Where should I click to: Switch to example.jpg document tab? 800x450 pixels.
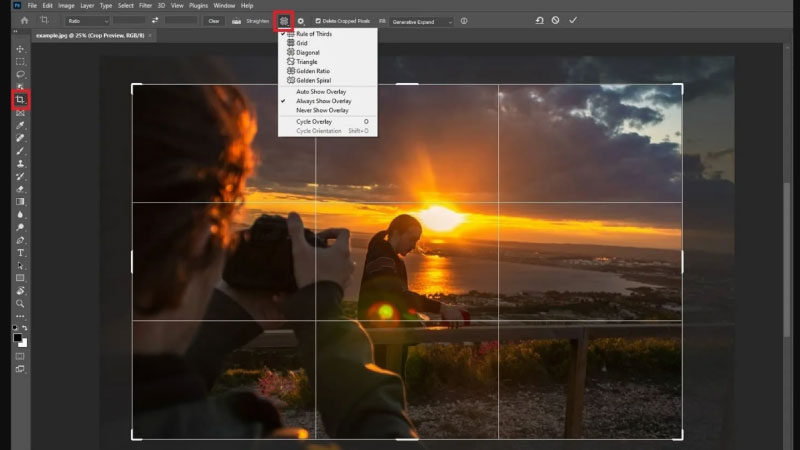pyautogui.click(x=90, y=36)
